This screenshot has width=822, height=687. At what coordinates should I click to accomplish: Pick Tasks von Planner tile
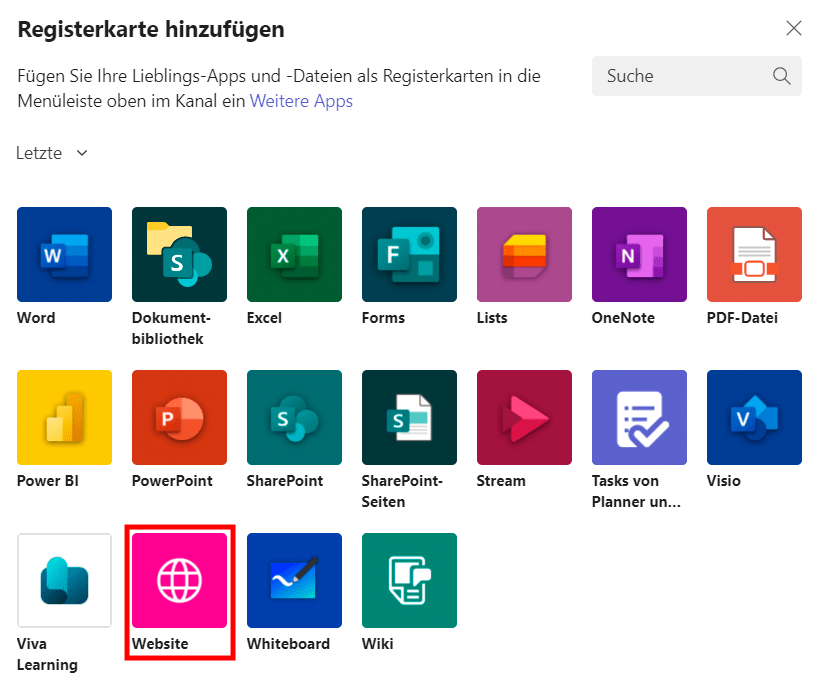pyautogui.click(x=639, y=417)
